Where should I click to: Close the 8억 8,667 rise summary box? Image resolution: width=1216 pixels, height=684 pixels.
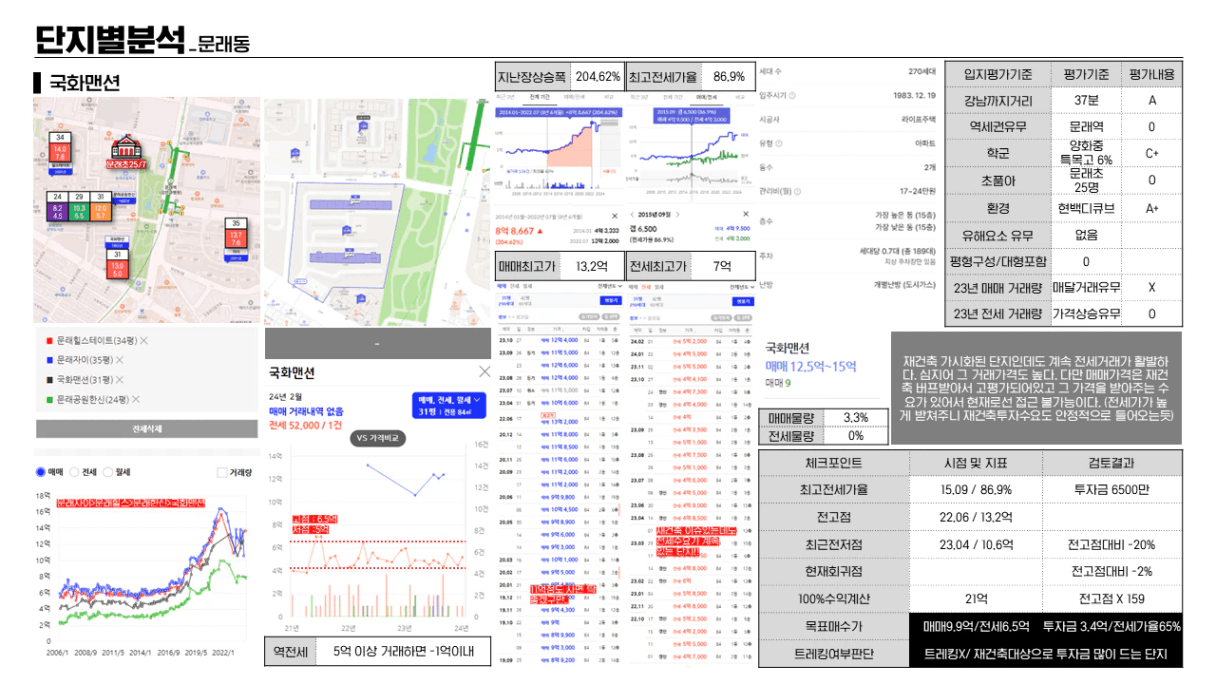pyautogui.click(x=615, y=216)
